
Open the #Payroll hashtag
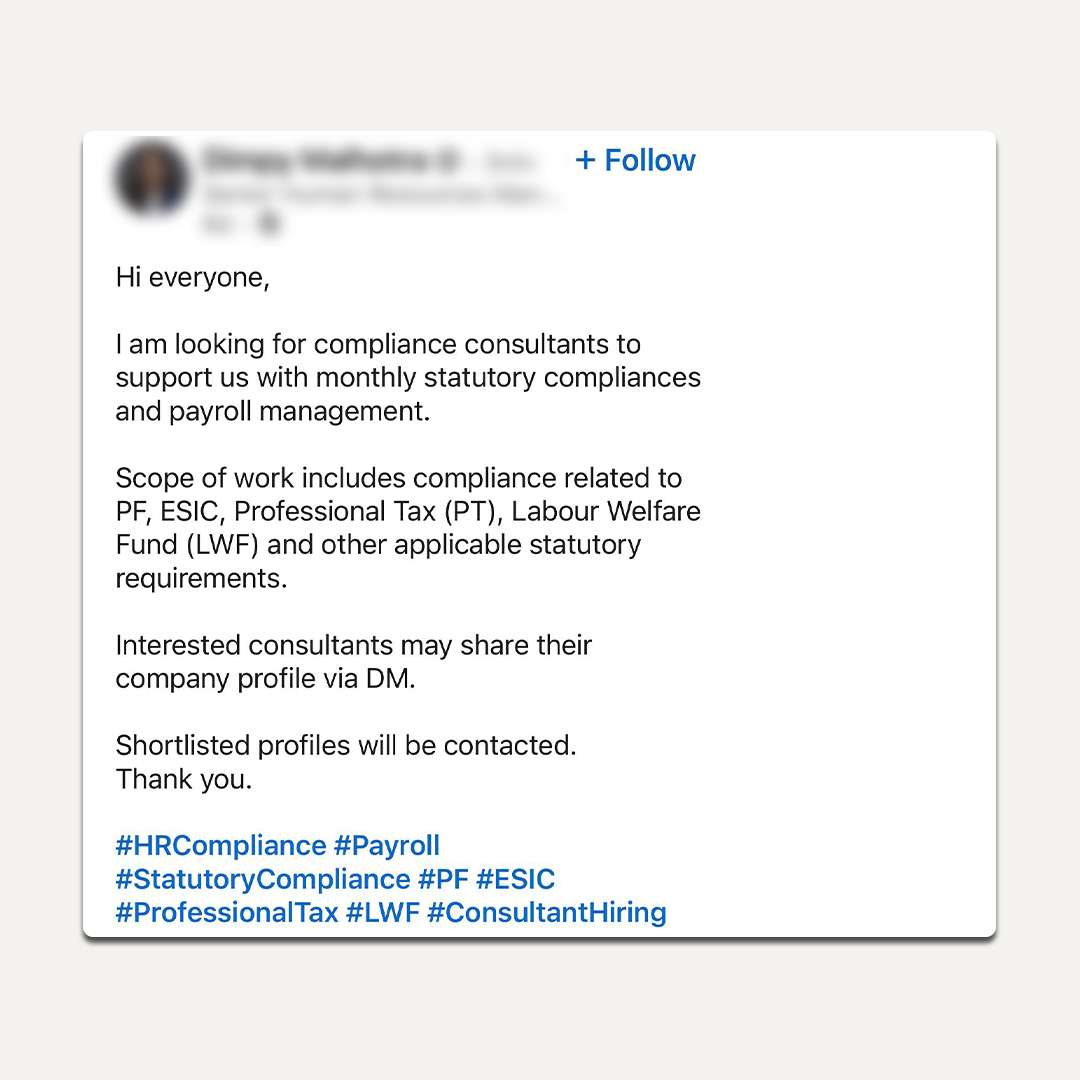[387, 846]
